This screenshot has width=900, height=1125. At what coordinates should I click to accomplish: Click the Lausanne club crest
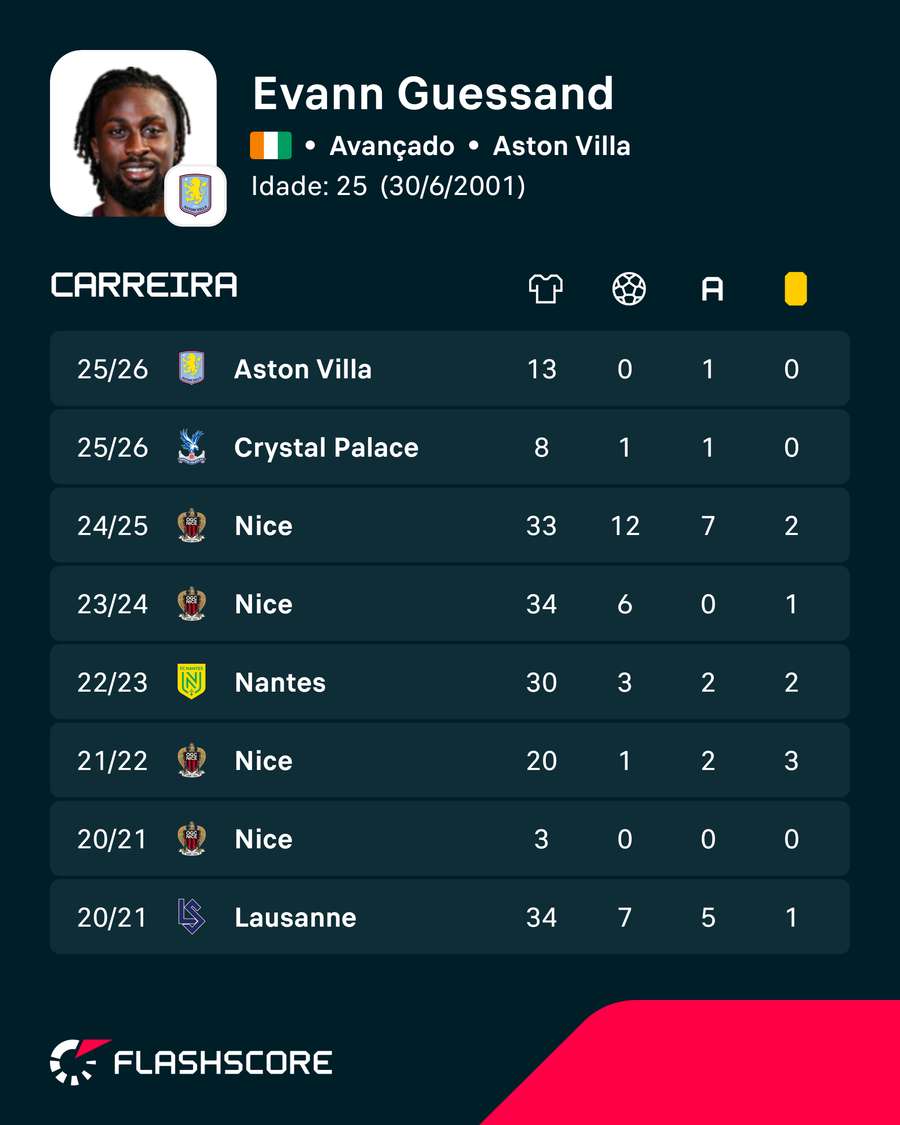pos(192,917)
